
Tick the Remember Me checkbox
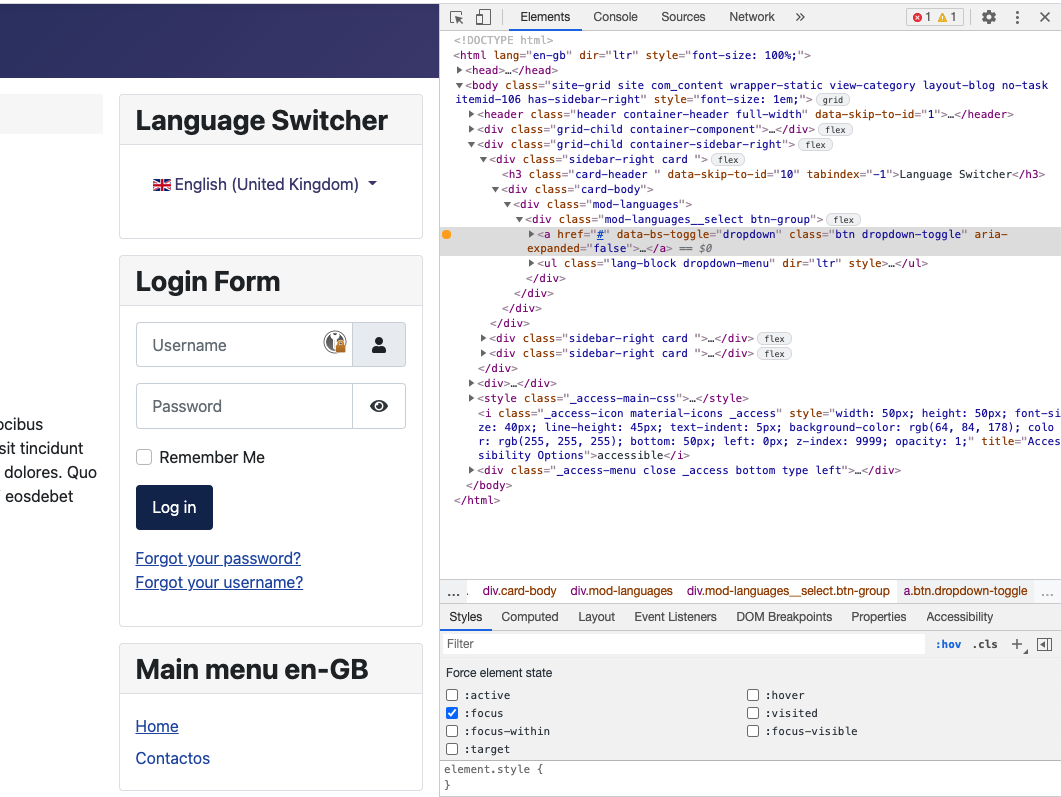click(x=144, y=457)
